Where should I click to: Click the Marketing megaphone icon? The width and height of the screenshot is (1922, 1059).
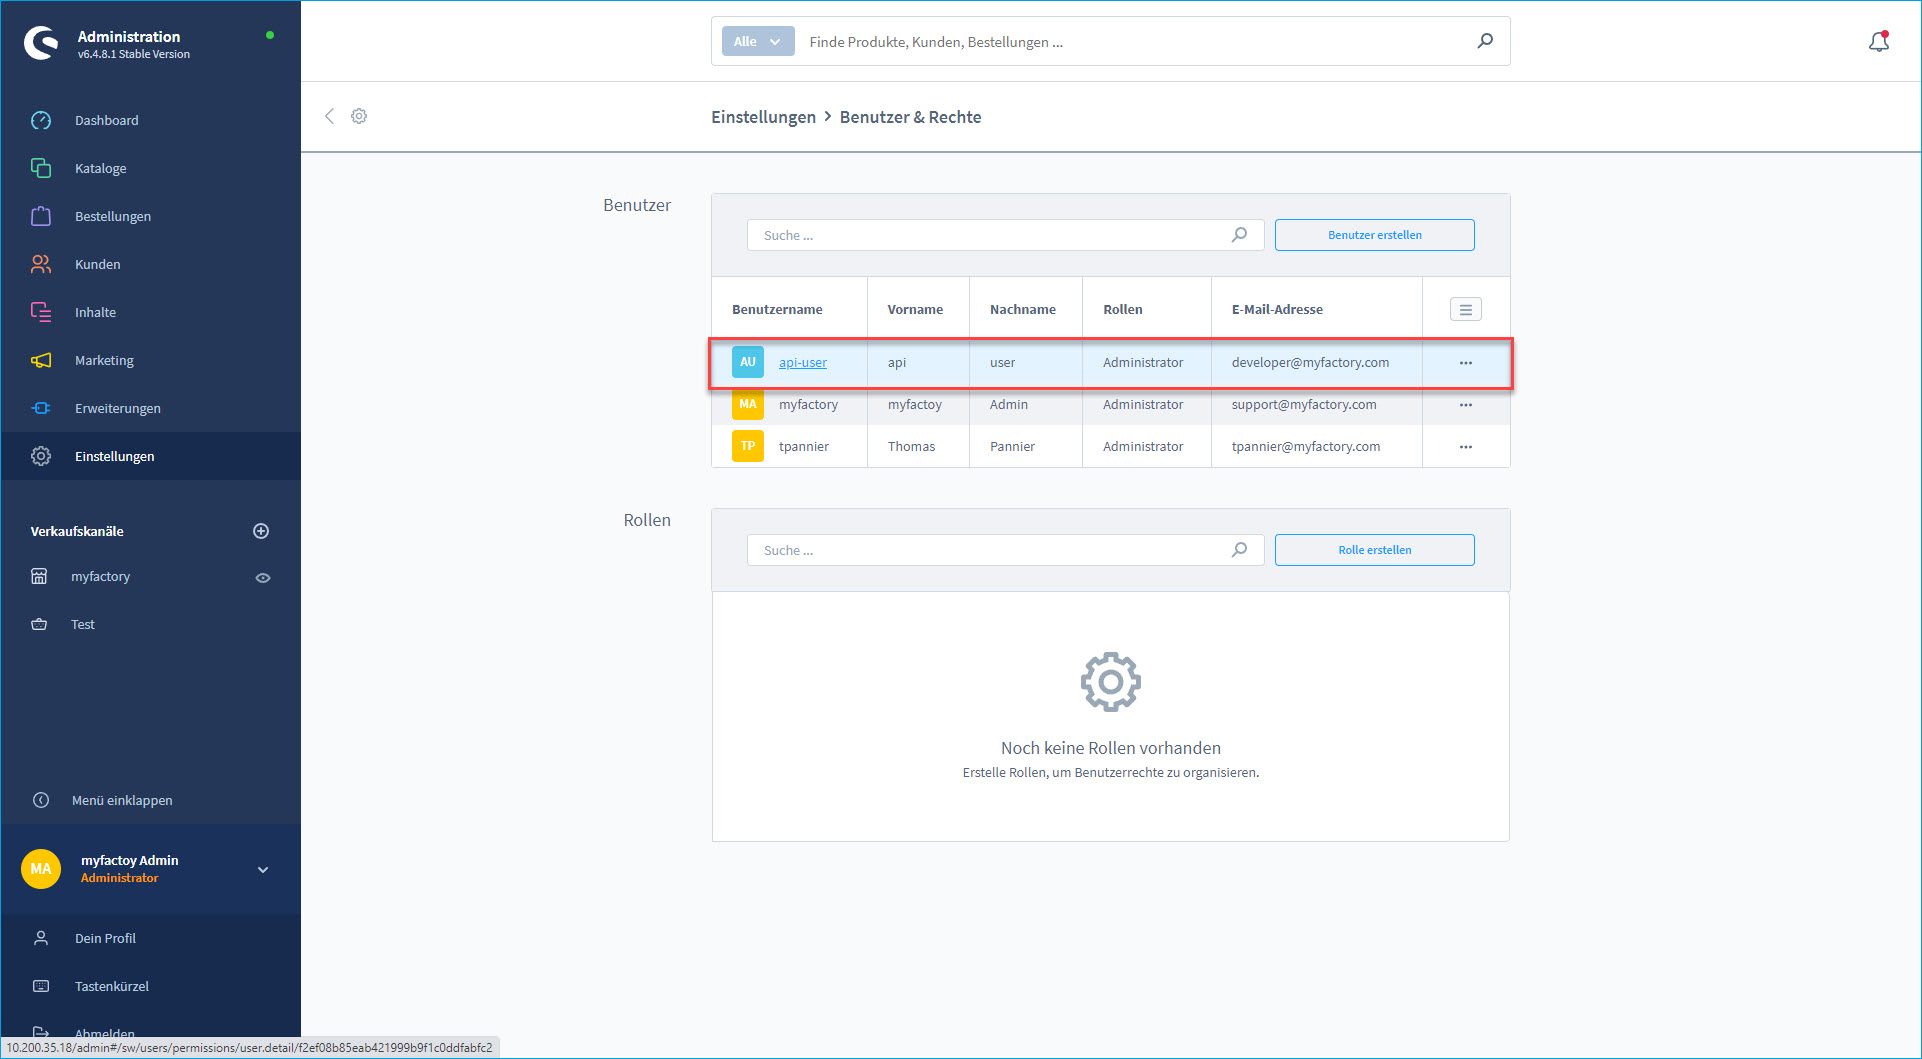pyautogui.click(x=41, y=360)
